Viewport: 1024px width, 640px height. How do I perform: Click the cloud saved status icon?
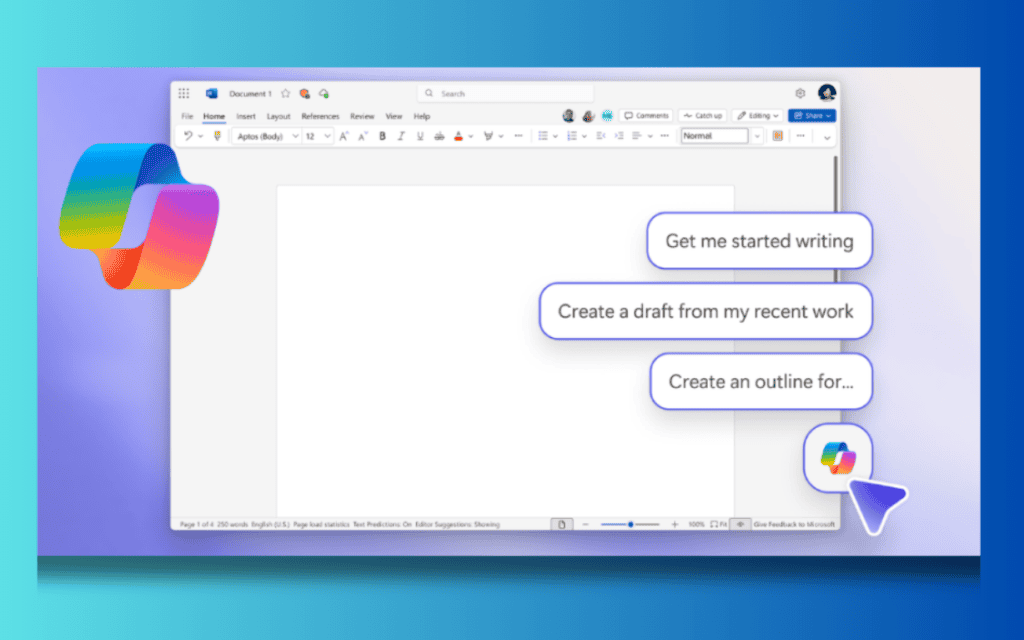tap(324, 93)
